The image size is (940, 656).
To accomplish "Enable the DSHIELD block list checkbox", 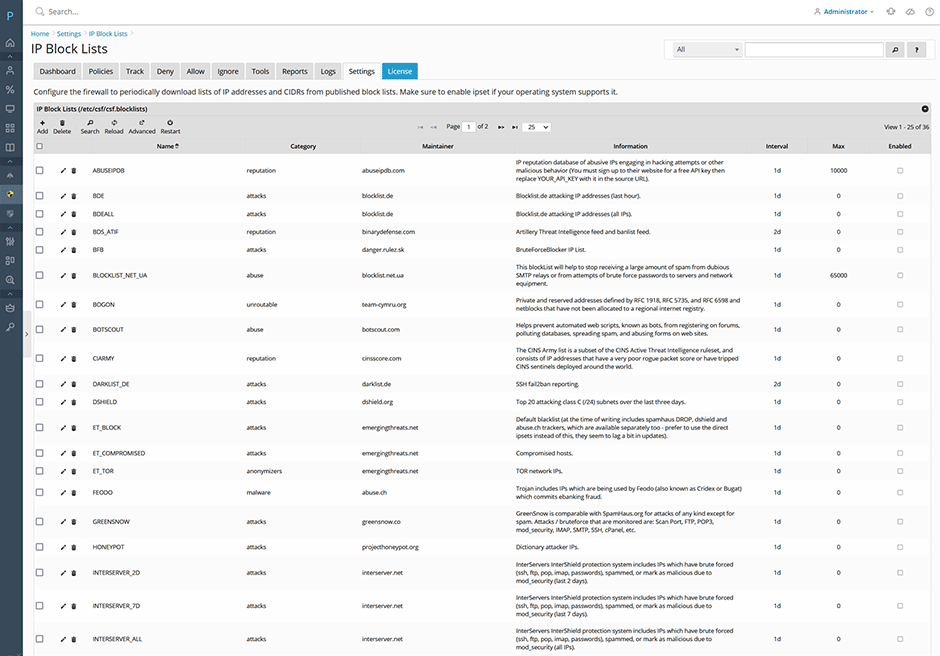I will 900,402.
